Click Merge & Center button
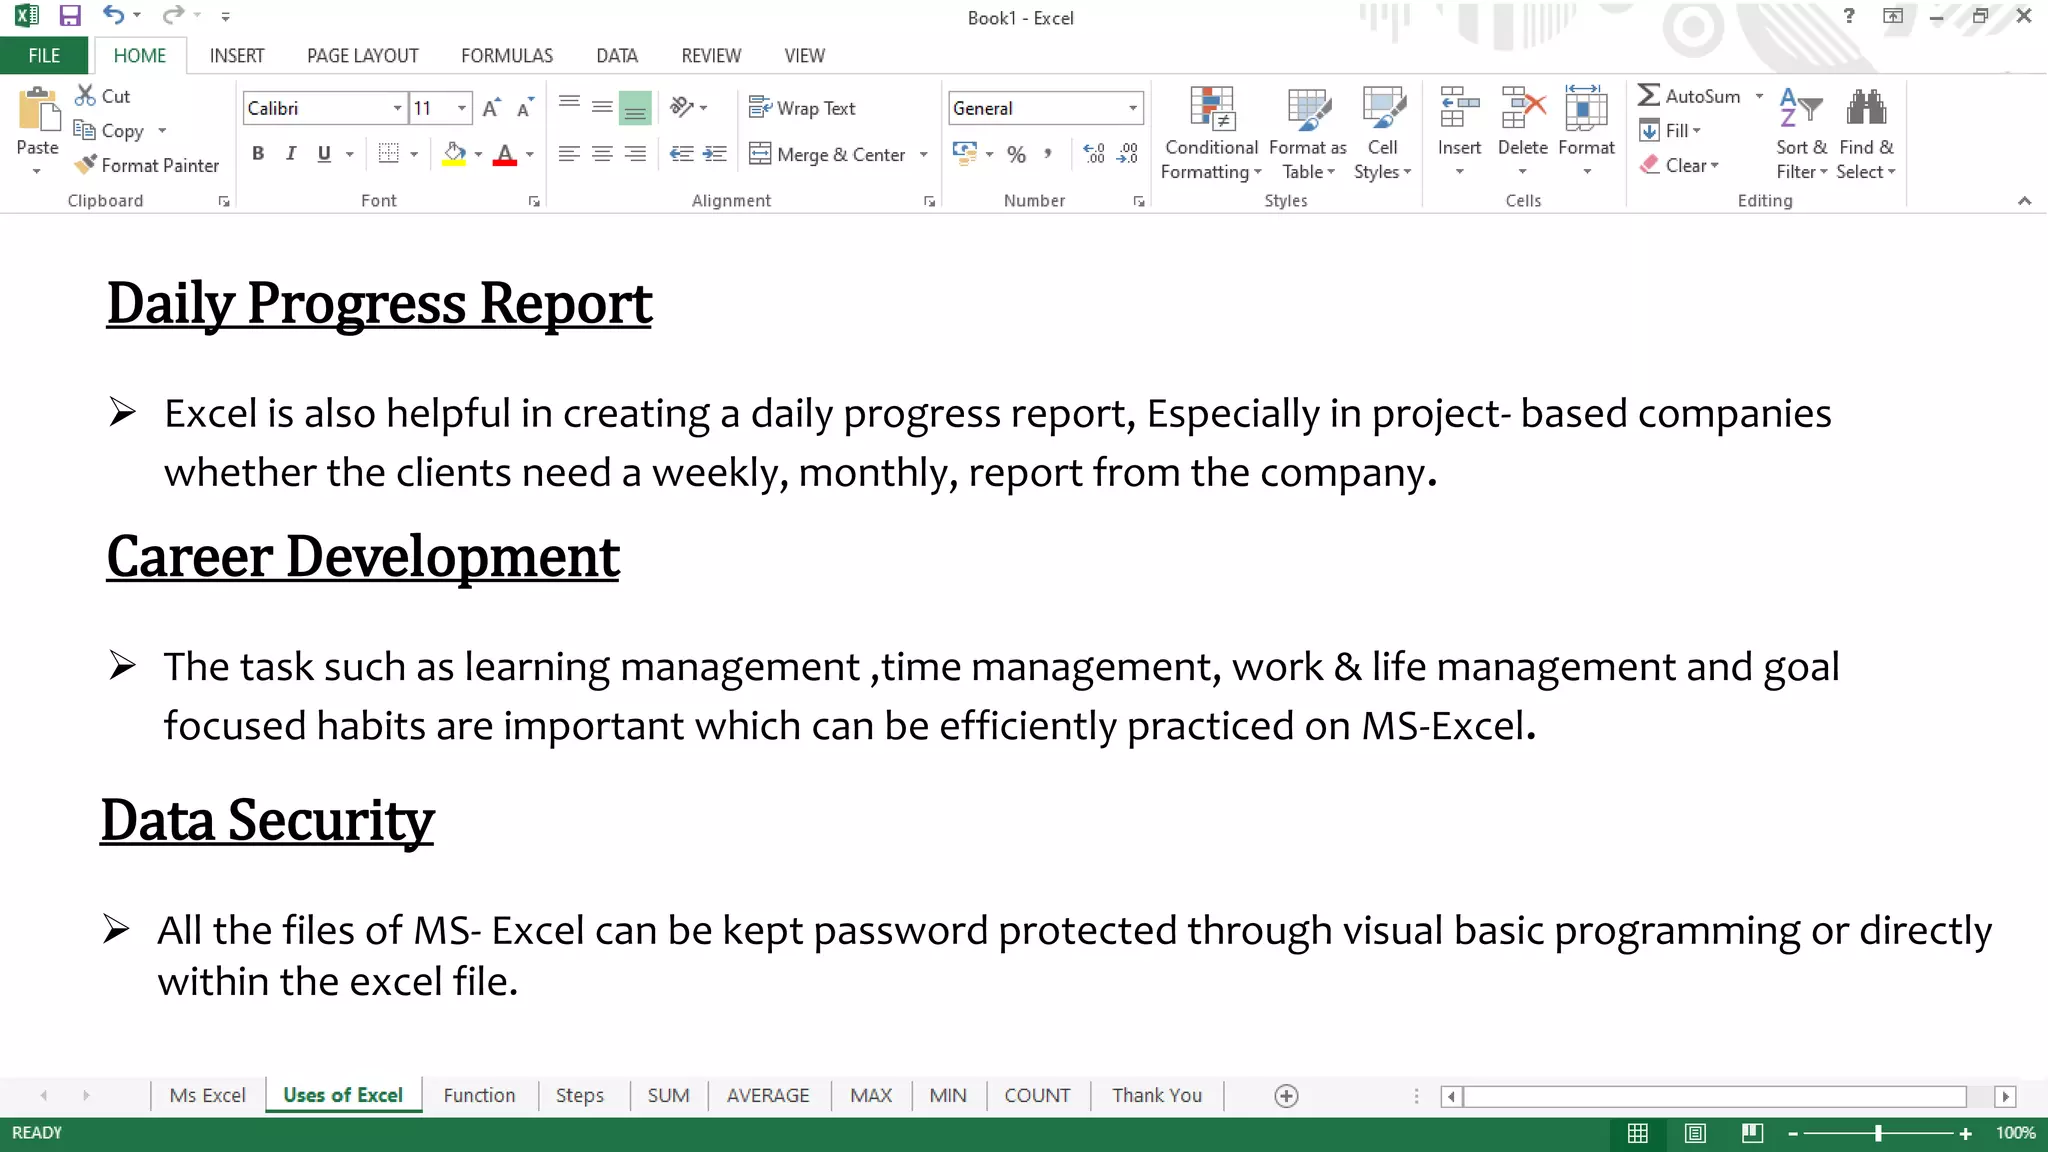 pyautogui.click(x=828, y=154)
